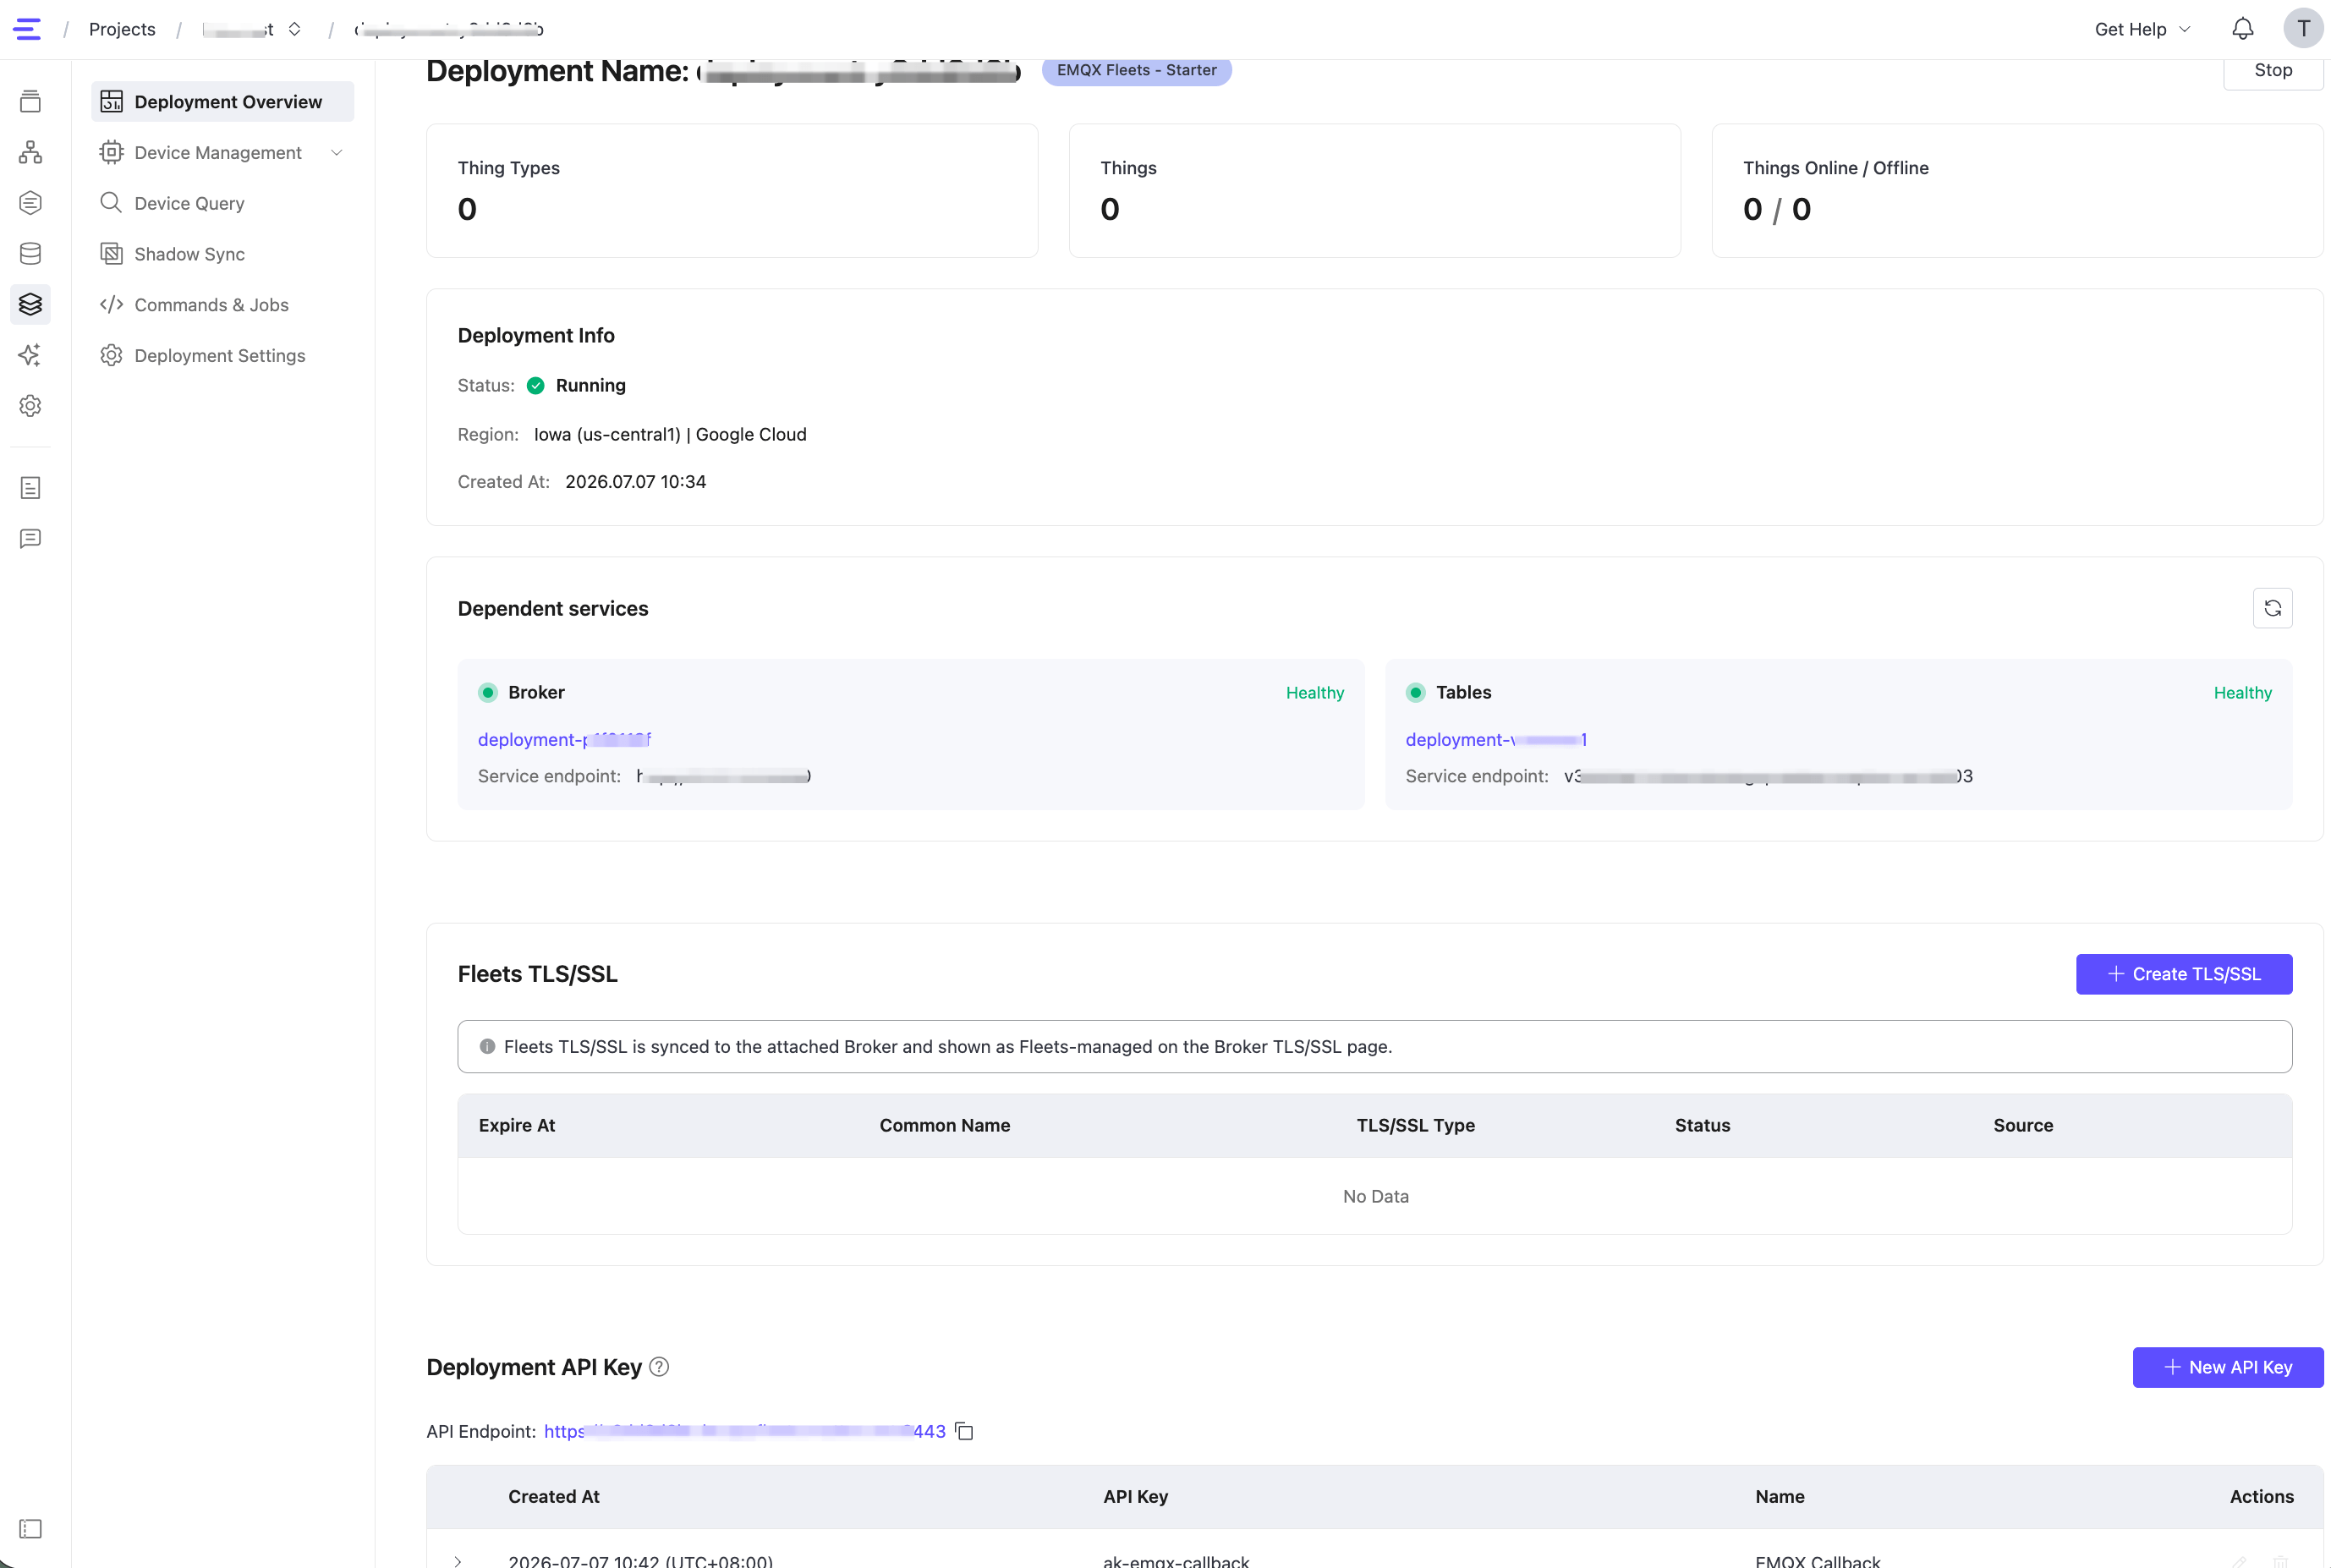Image resolution: width=2331 pixels, height=1568 pixels.
Task: Open the AI sparkle icon in left rail
Action: [30, 355]
